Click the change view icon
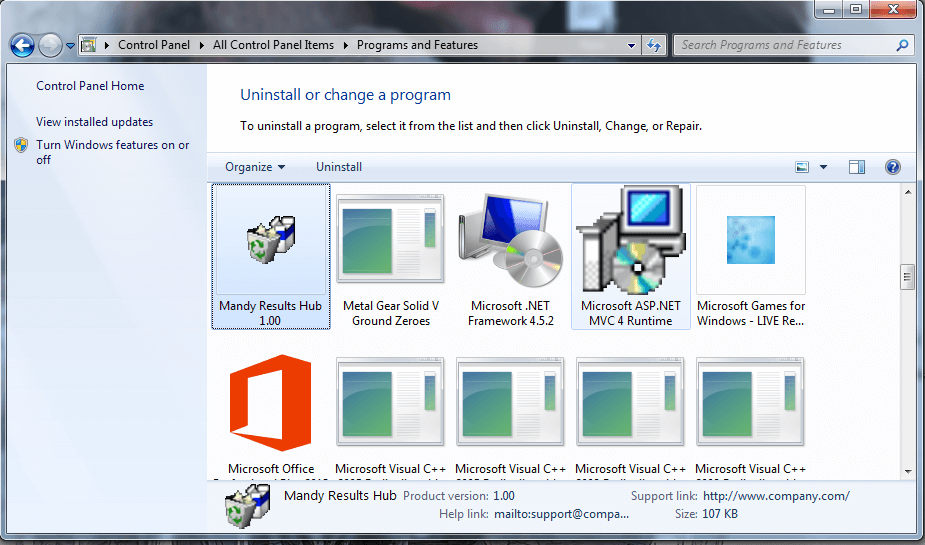925x545 pixels. click(802, 167)
